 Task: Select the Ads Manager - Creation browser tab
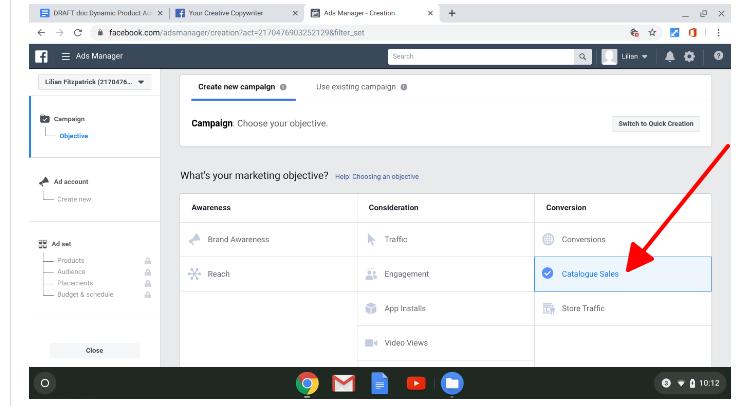point(371,13)
